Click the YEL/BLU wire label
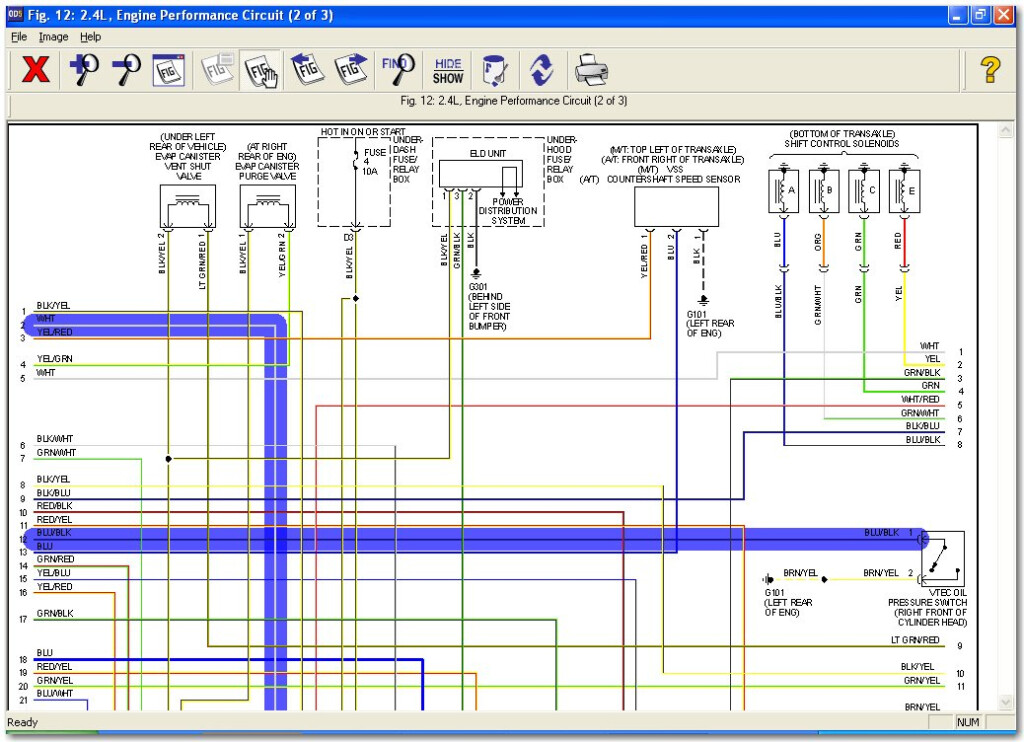Screen dimensions: 1024x742 pyautogui.click(x=54, y=573)
